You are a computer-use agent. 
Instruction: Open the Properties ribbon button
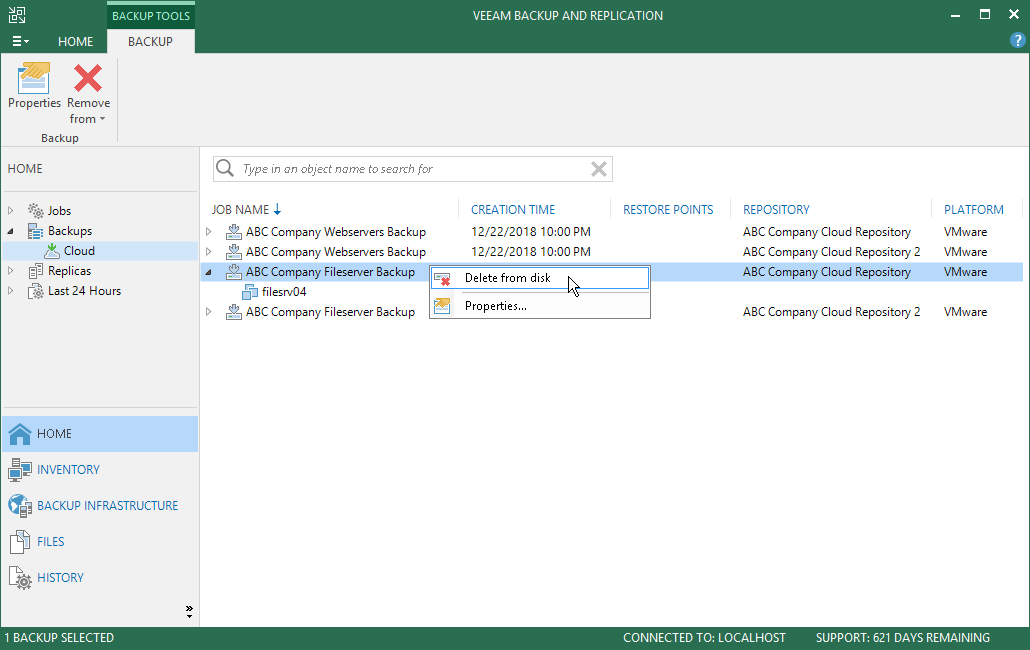click(x=34, y=85)
